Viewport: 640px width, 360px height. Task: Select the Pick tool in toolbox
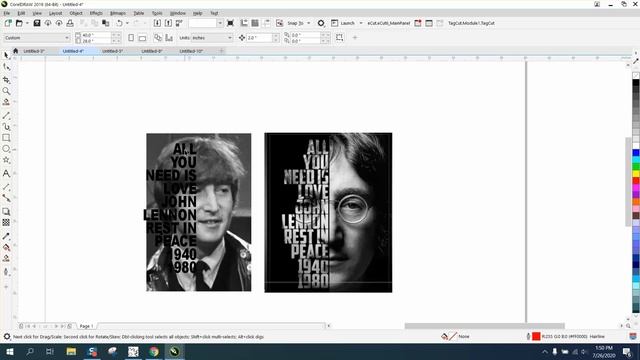pos(6,55)
